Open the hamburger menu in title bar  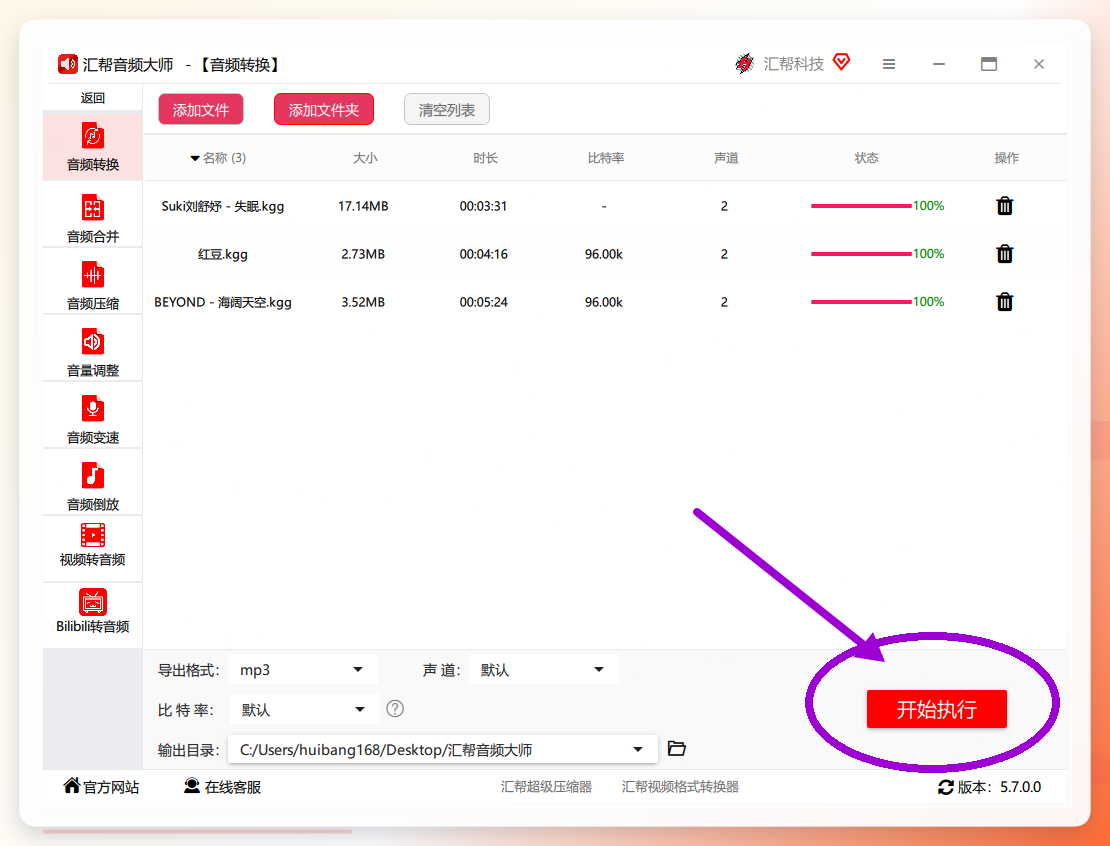[x=889, y=64]
